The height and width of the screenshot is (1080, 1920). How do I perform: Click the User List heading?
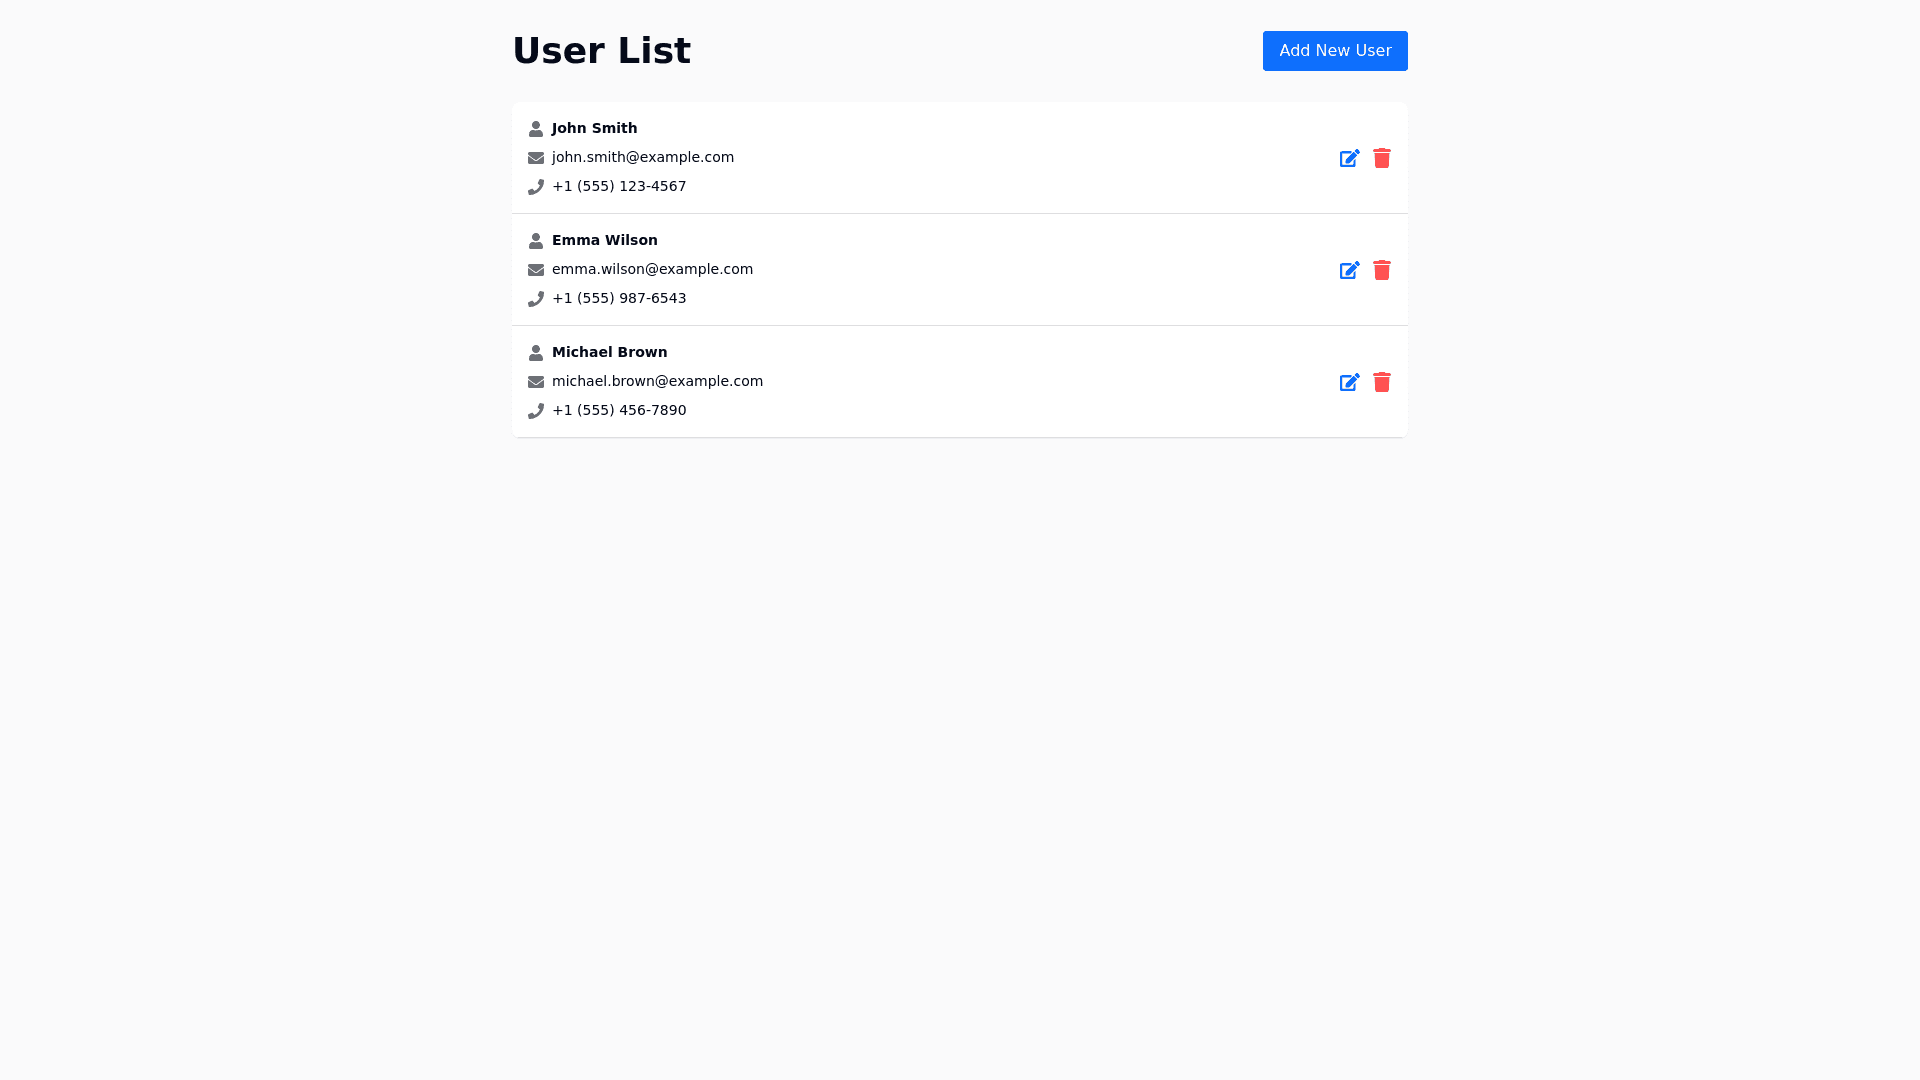click(x=601, y=51)
